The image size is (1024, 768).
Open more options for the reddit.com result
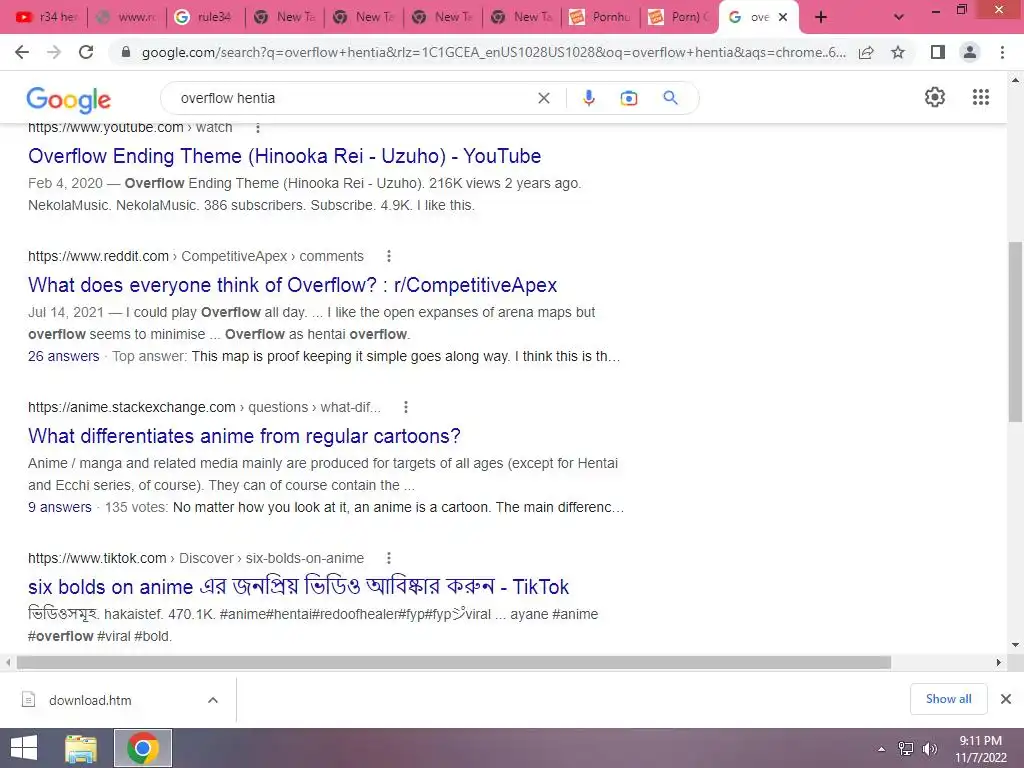pyautogui.click(x=389, y=256)
